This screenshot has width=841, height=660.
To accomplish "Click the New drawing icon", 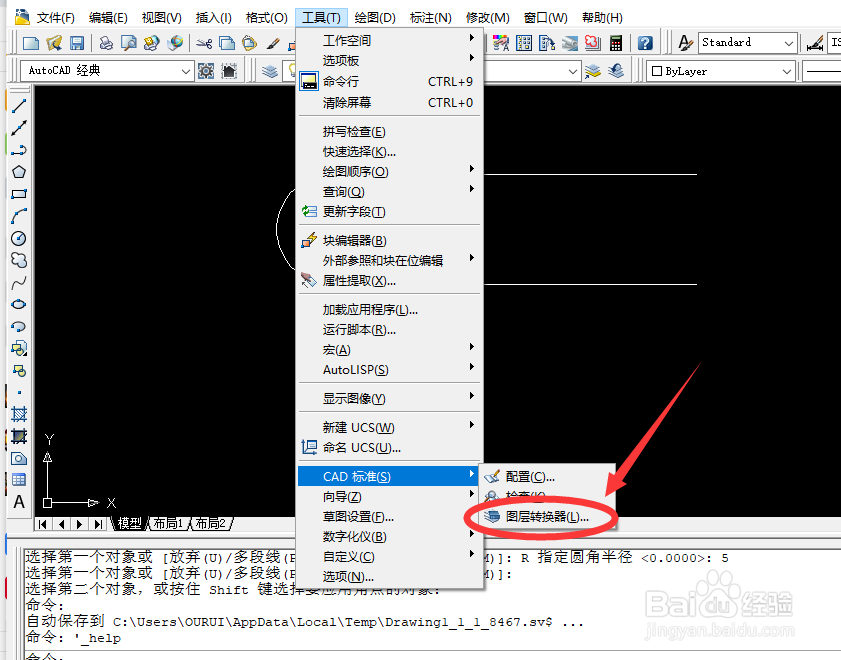I will click(x=31, y=43).
